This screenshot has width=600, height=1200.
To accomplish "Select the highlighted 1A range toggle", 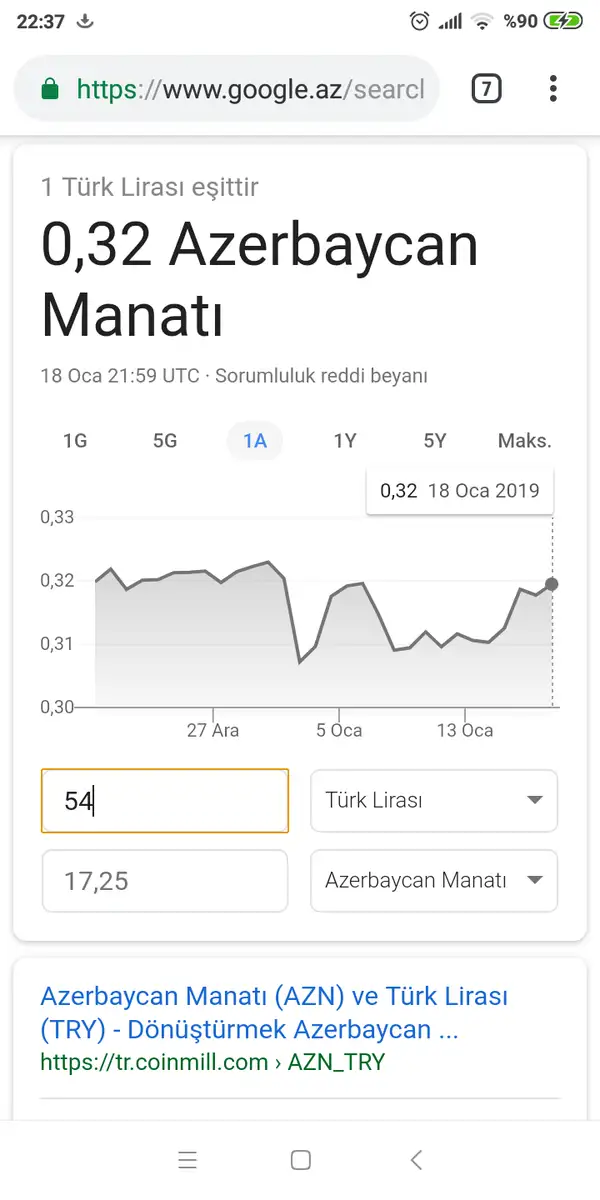I will (x=255, y=440).
